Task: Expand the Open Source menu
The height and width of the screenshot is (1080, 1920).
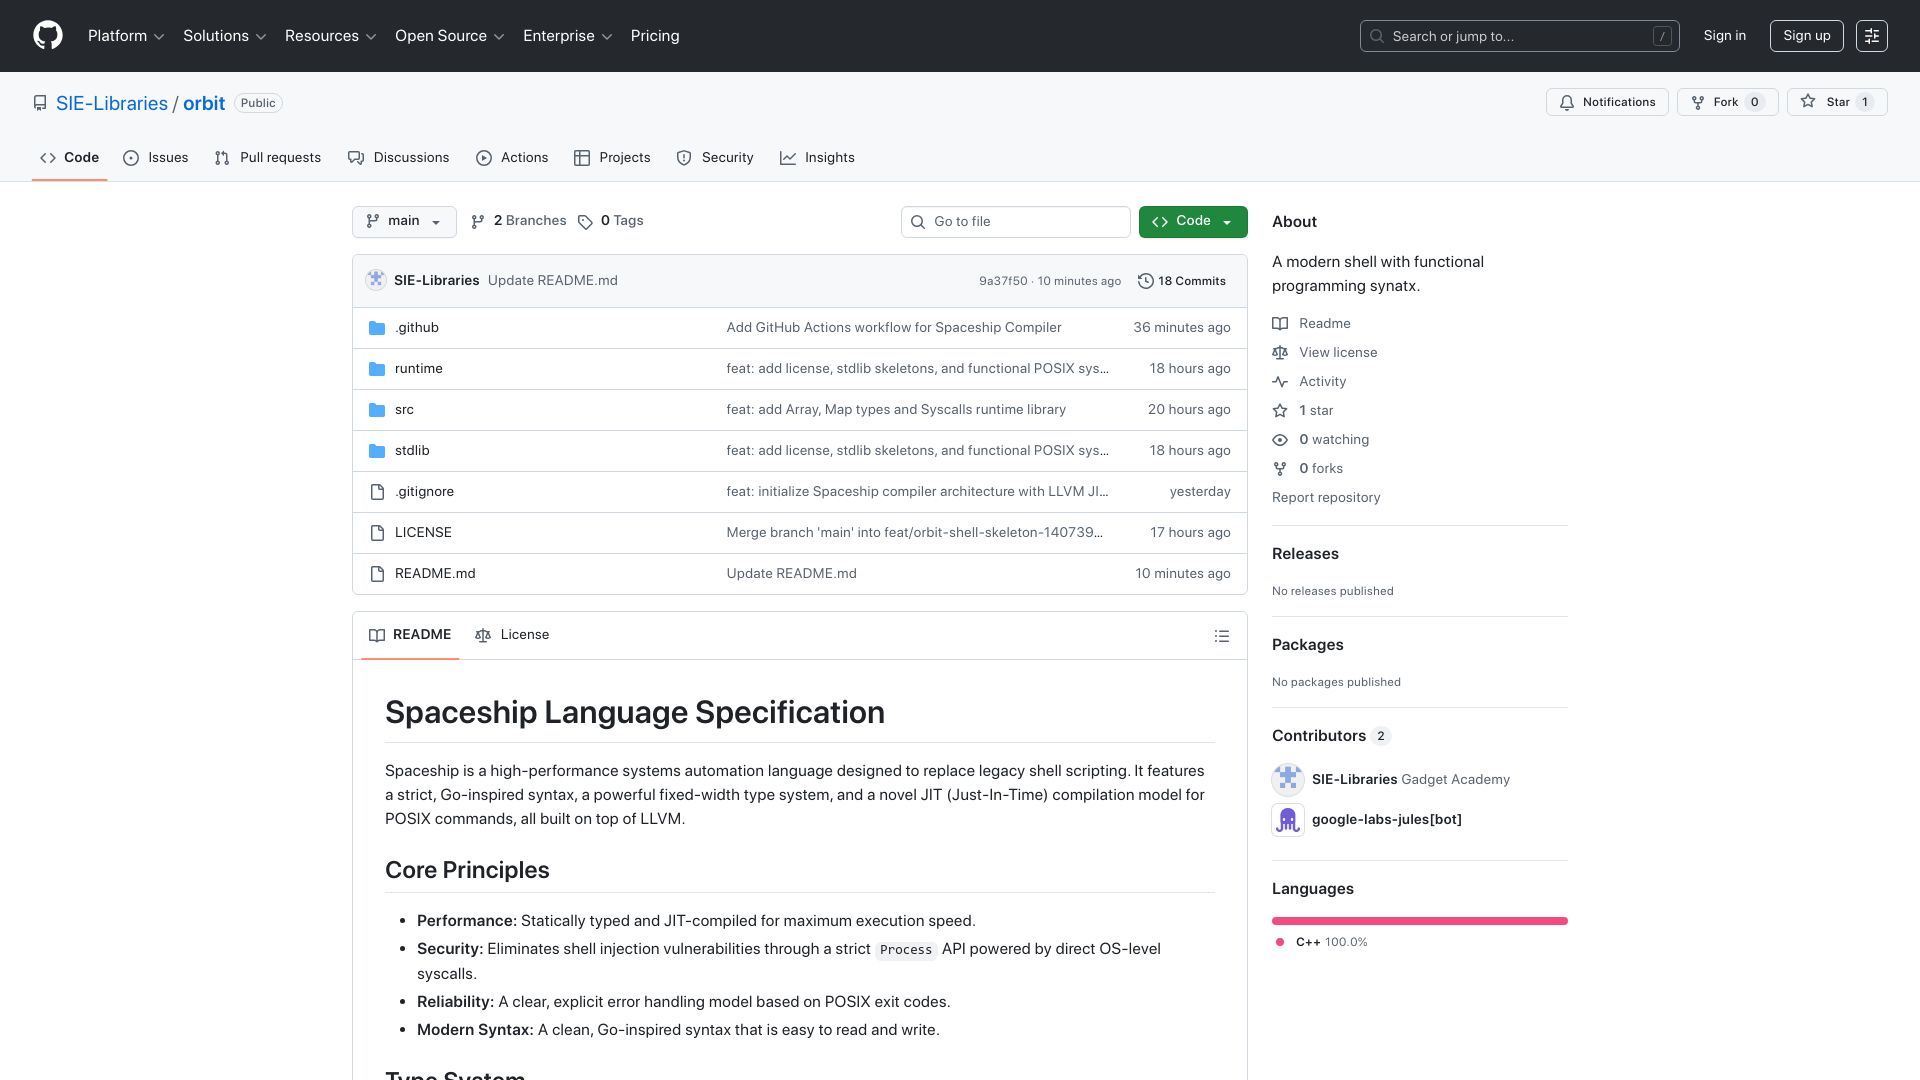Action: pyautogui.click(x=450, y=36)
